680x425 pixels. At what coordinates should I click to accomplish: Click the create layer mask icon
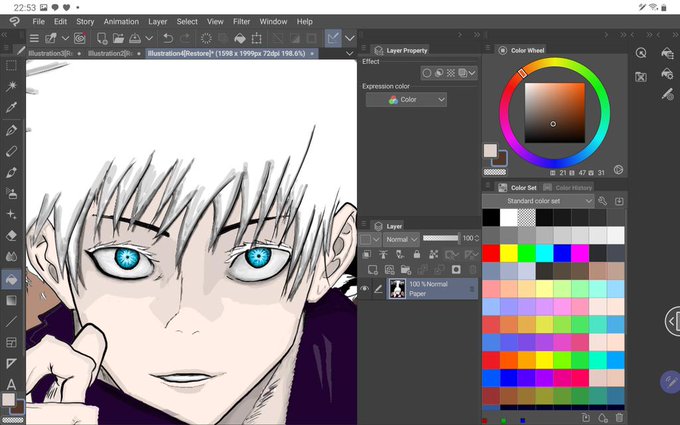coord(456,270)
